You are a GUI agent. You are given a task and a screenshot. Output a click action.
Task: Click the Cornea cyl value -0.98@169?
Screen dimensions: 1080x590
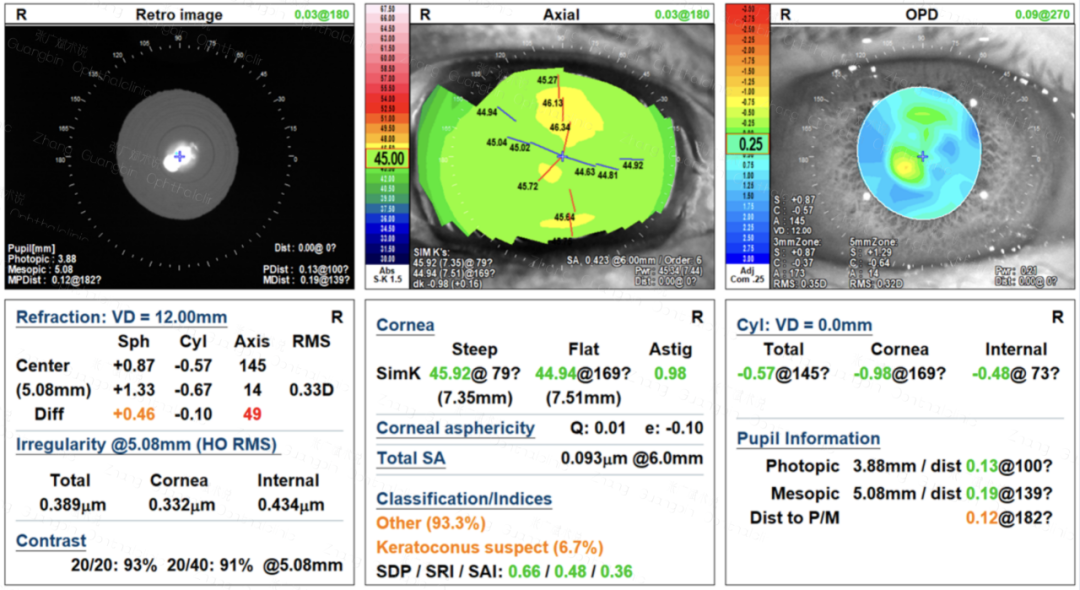[900, 374]
